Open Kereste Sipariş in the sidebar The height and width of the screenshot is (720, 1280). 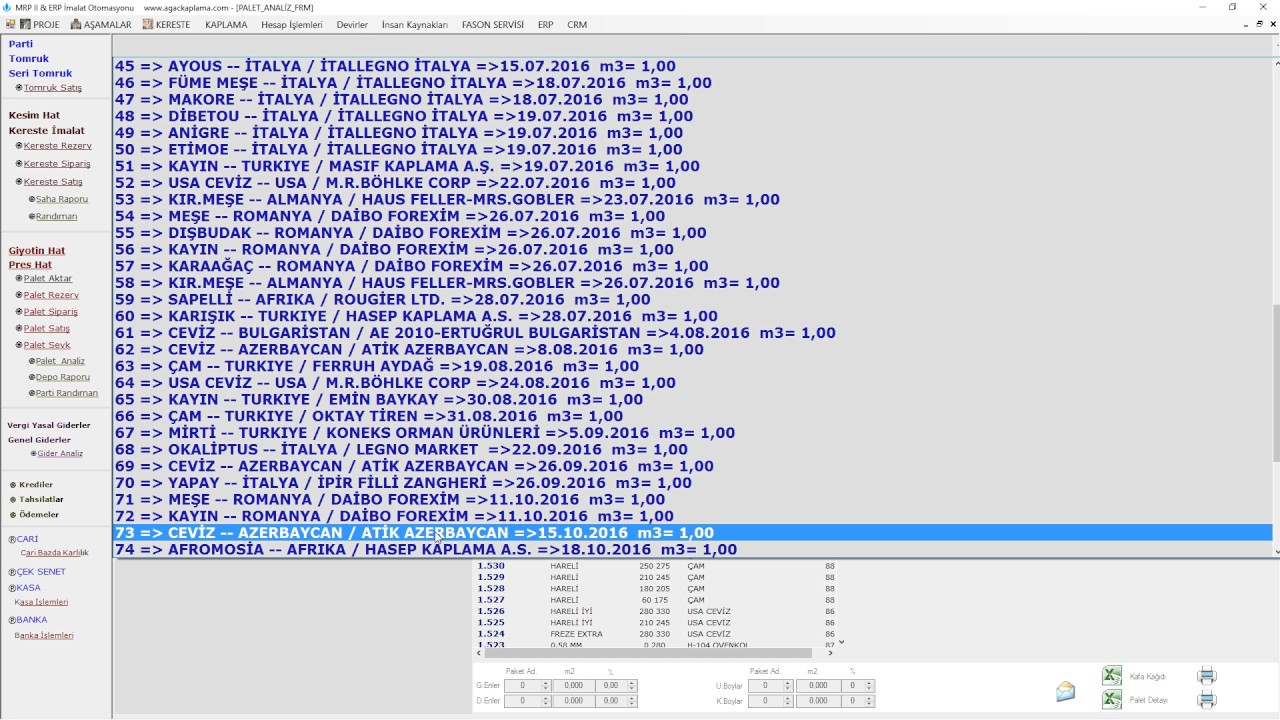coord(57,164)
